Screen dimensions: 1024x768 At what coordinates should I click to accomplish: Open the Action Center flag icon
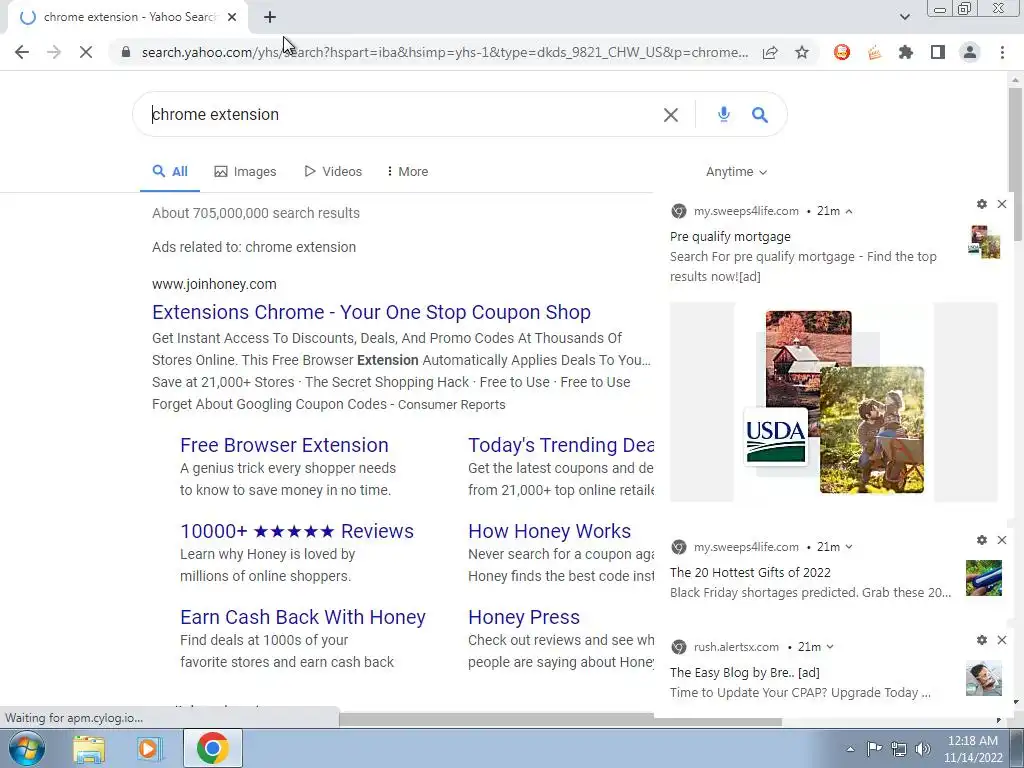coord(874,748)
